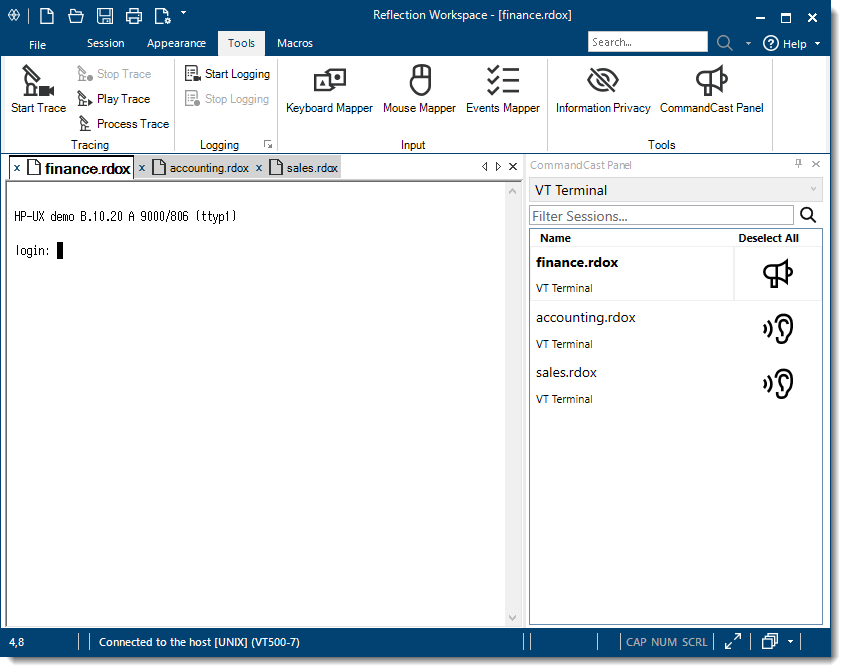
Task: Click the Filter Sessions search icon
Action: pyautogui.click(x=808, y=215)
